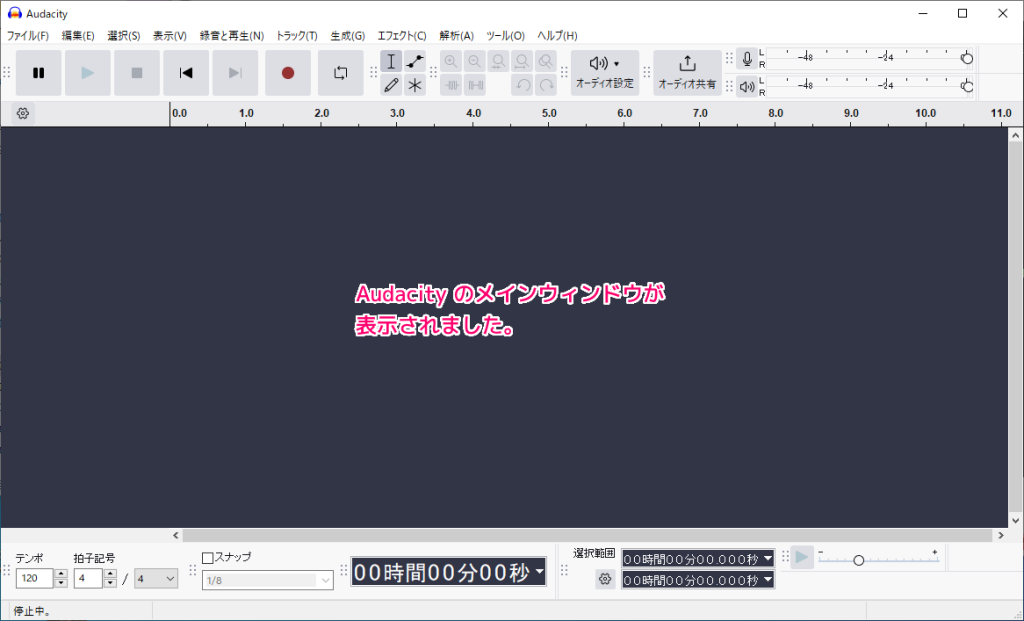Click the 選択範囲 settings gear icon
Screen dimensions: 1024x621
(x=605, y=579)
